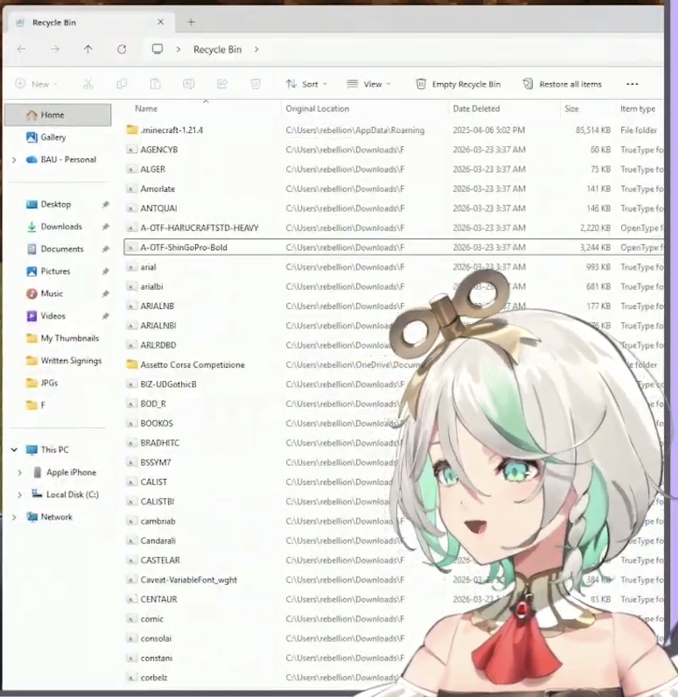
Task: Go up one folder level
Action: coord(88,49)
